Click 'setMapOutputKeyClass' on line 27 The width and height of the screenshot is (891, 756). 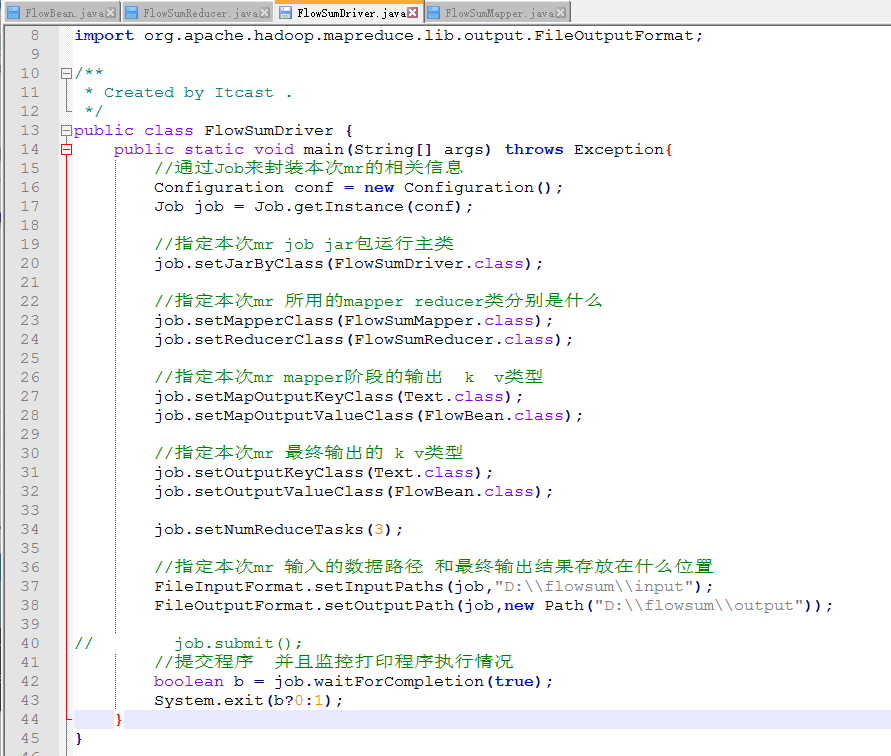(294, 396)
